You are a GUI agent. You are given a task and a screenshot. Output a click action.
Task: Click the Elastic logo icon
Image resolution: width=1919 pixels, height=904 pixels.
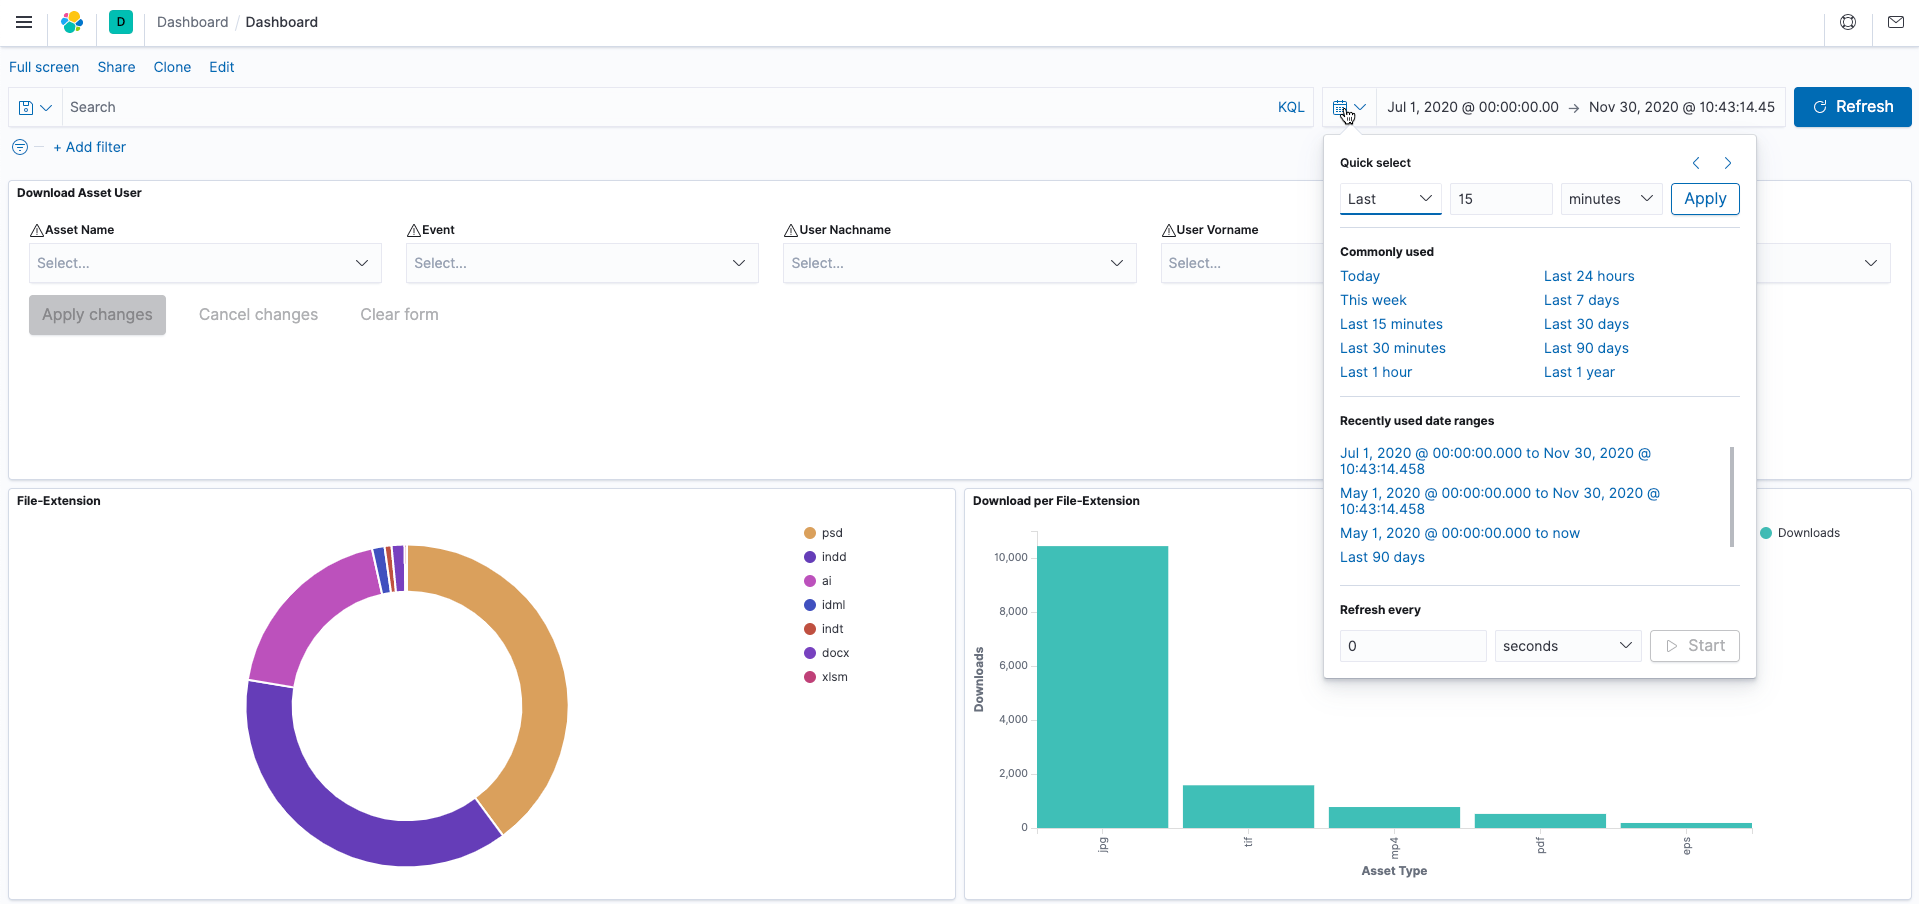pyautogui.click(x=72, y=22)
